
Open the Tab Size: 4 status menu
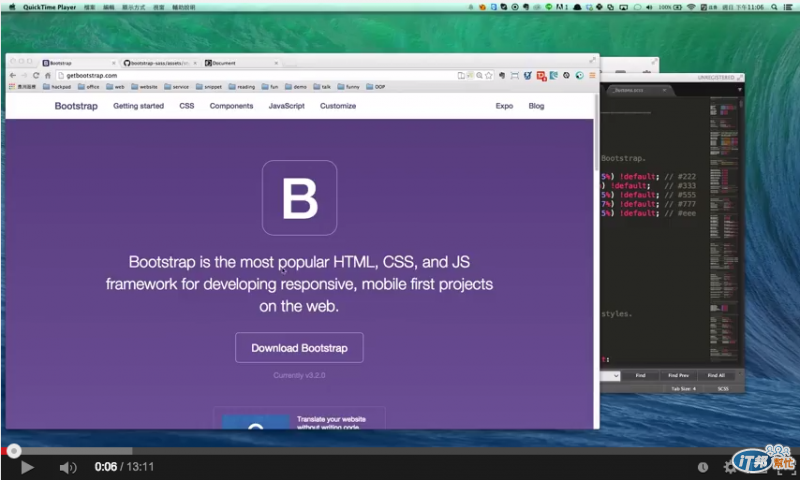[x=683, y=389]
